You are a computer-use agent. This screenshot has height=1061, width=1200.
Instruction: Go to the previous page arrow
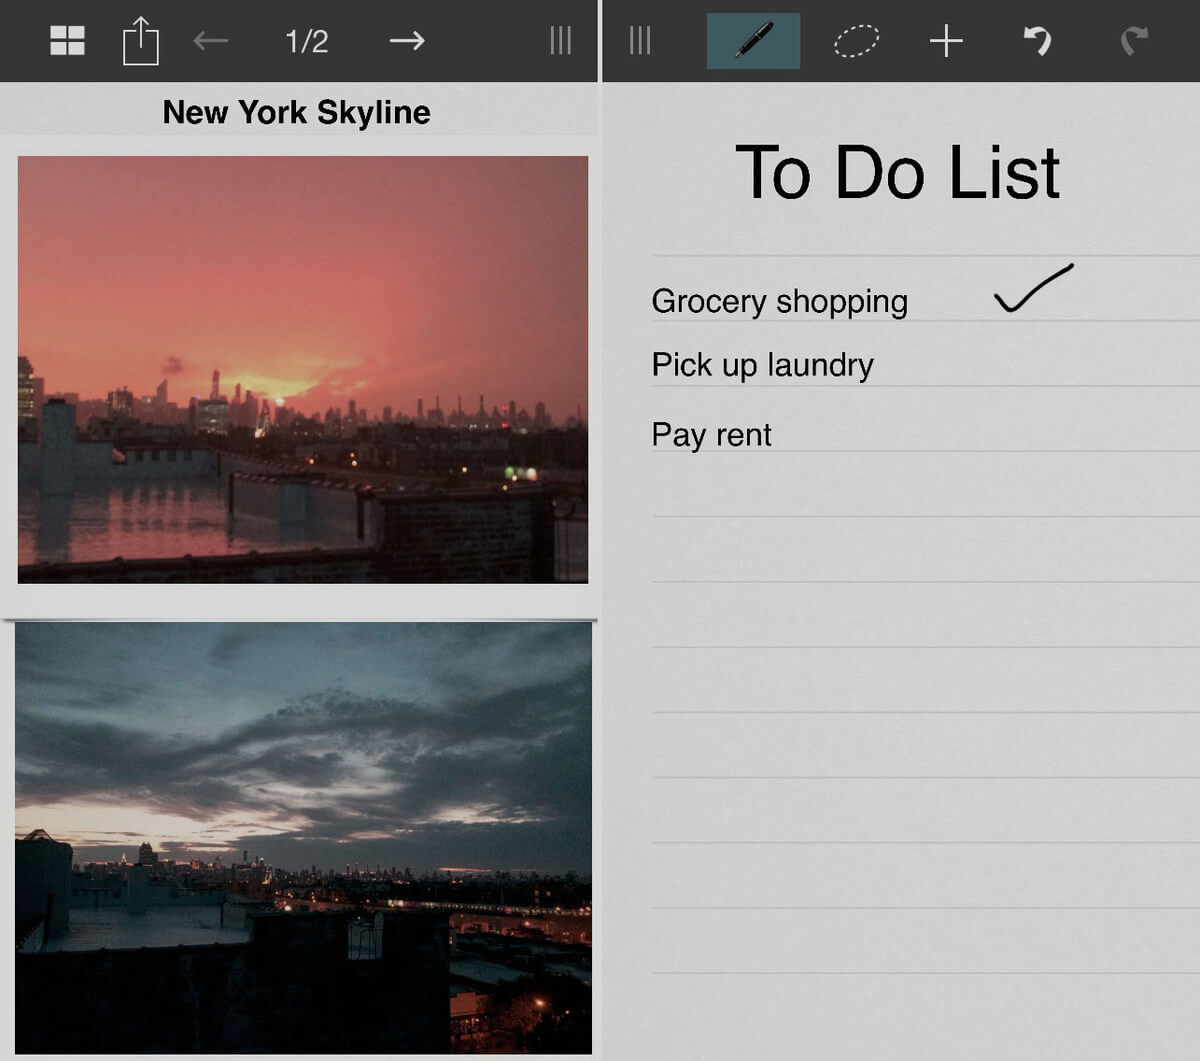tap(211, 41)
